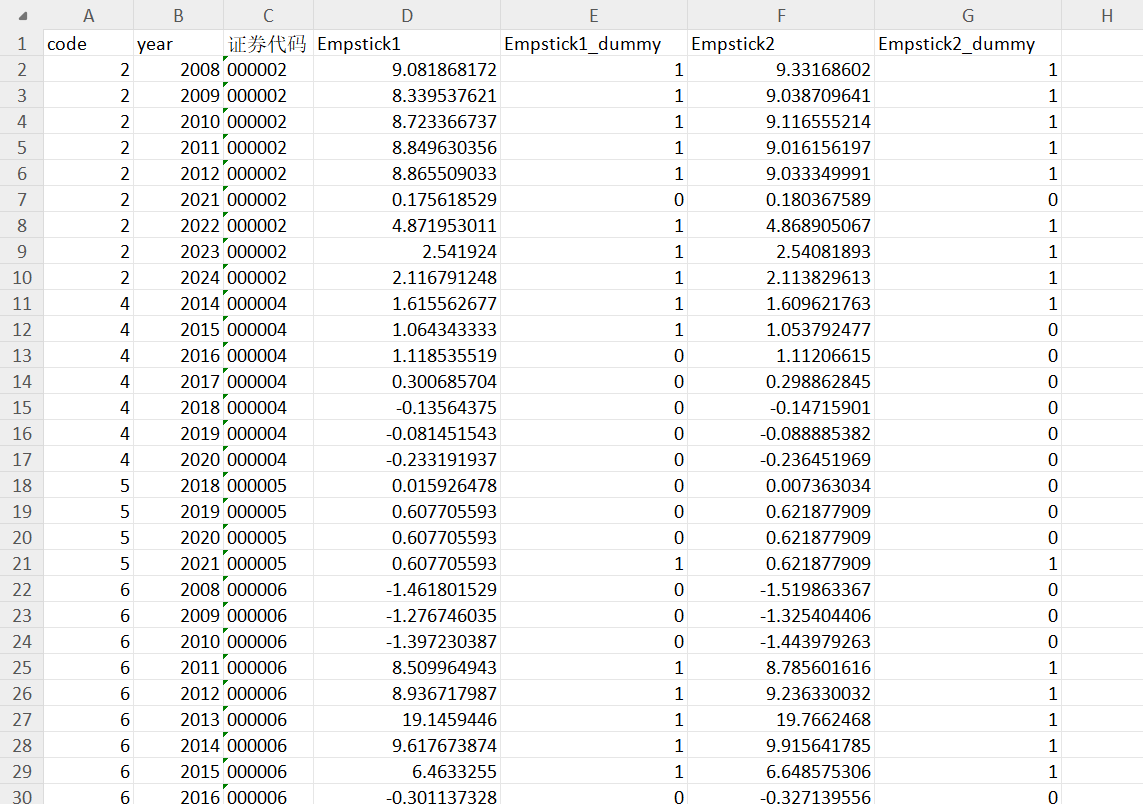This screenshot has height=804, width=1143.
Task: Select Empstick1_dummy cell in row 21
Action: tap(594, 563)
